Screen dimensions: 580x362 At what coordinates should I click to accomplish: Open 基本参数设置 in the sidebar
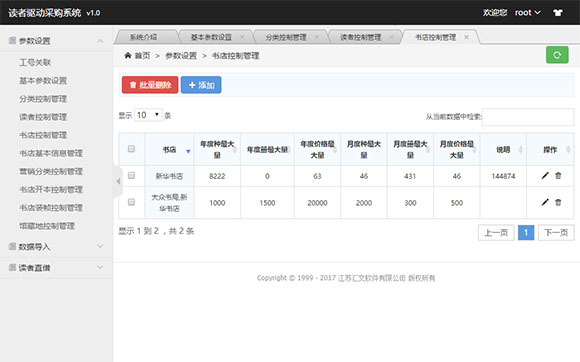(x=43, y=80)
